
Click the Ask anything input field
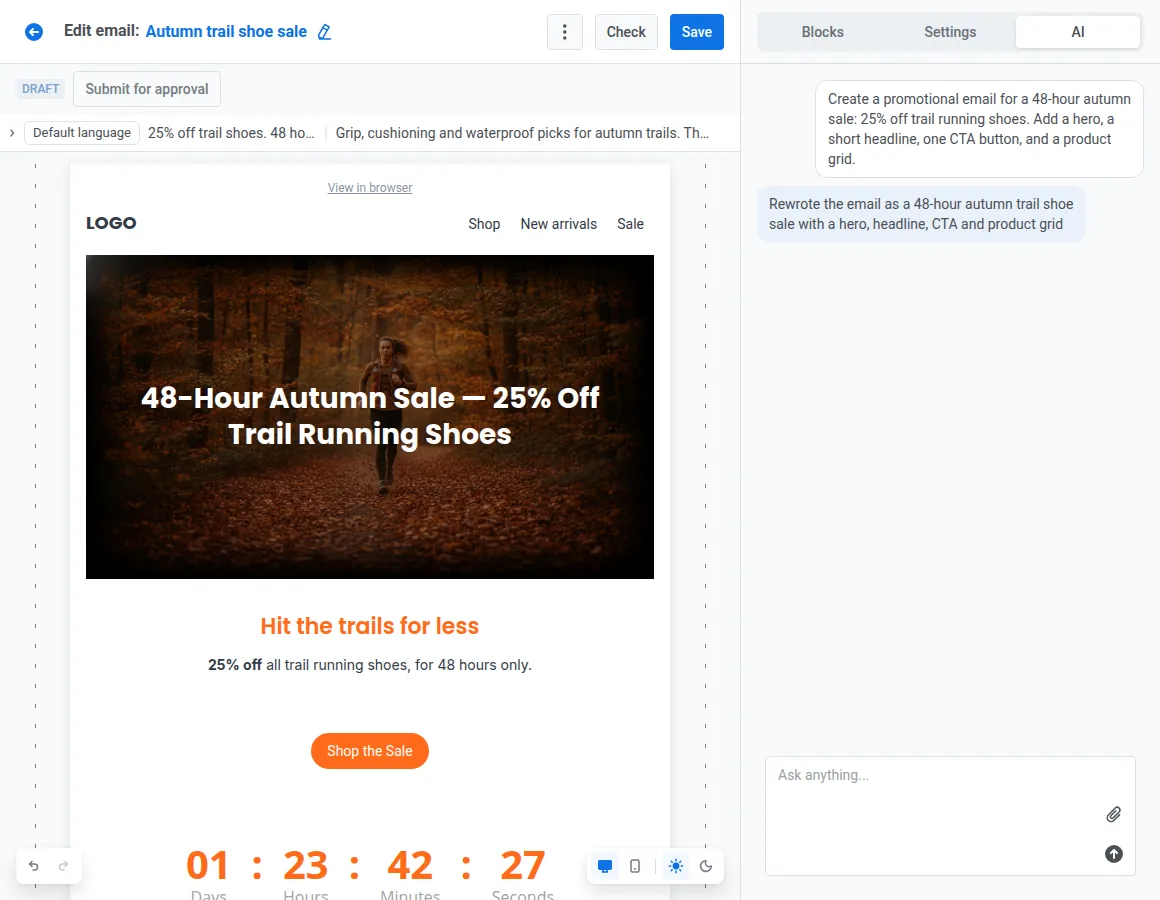(950, 816)
